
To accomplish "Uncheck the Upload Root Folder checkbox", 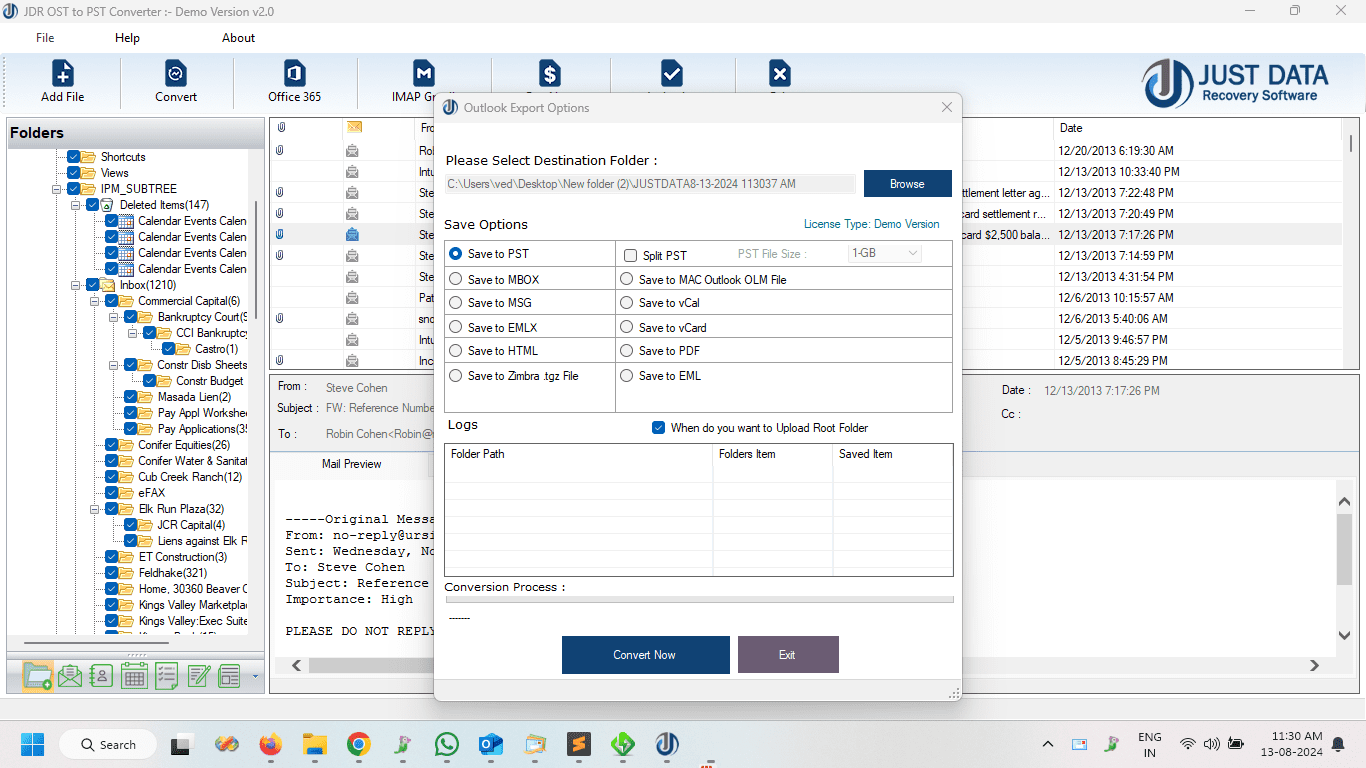I will [658, 428].
